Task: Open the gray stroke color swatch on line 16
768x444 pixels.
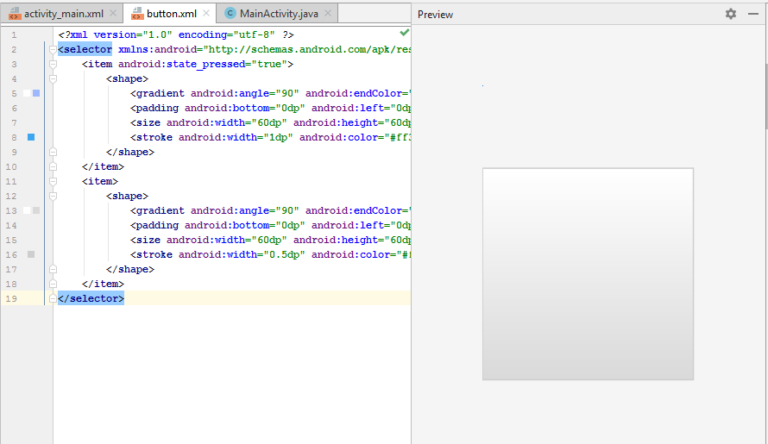Action: point(31,255)
